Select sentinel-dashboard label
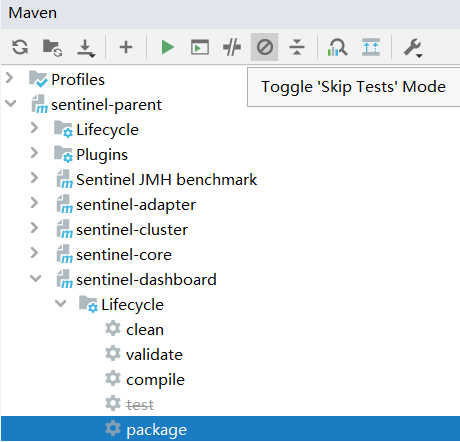460x442 pixels. click(146, 280)
